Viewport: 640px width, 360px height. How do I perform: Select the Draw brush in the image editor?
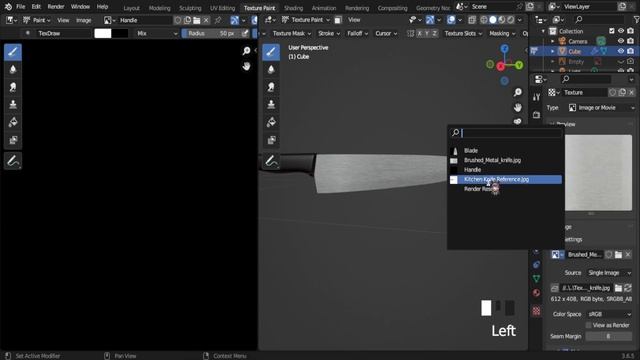[x=13, y=52]
